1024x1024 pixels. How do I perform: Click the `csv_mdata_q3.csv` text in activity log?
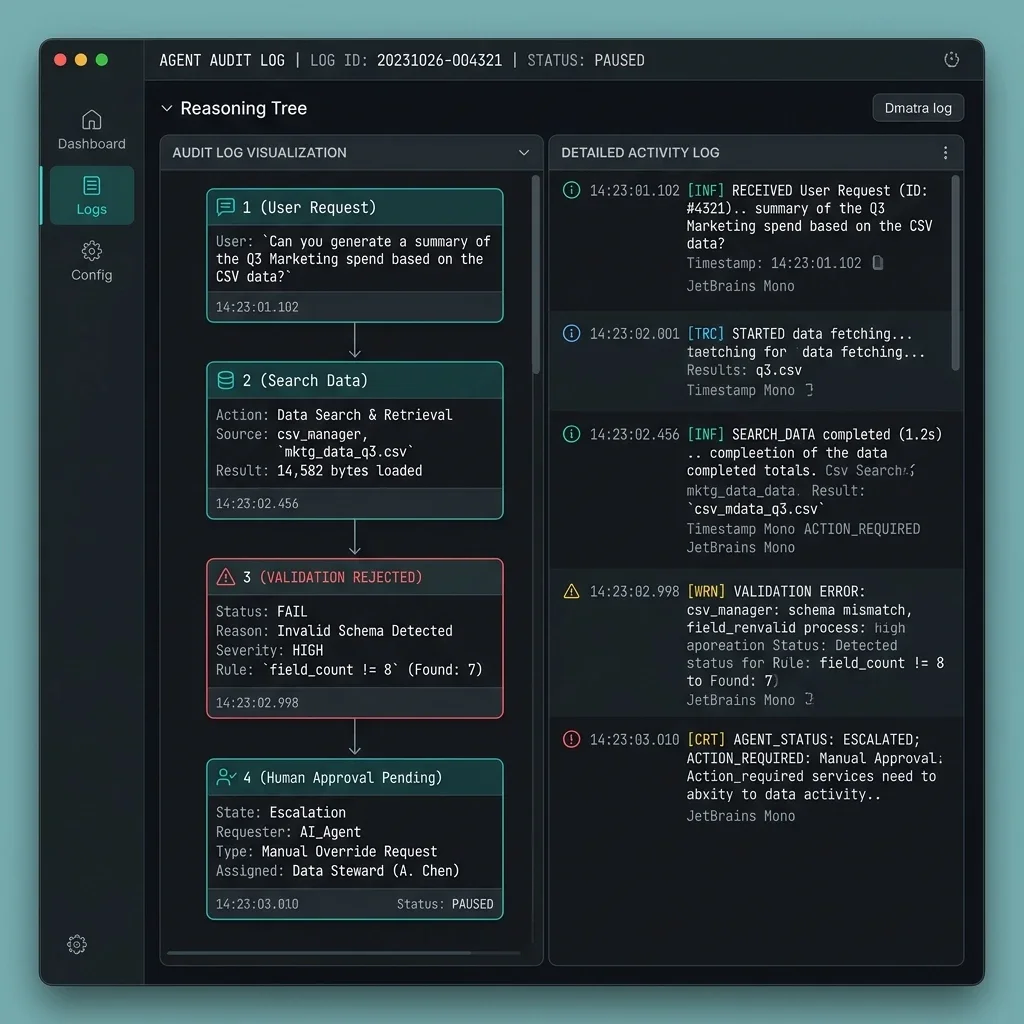(756, 509)
